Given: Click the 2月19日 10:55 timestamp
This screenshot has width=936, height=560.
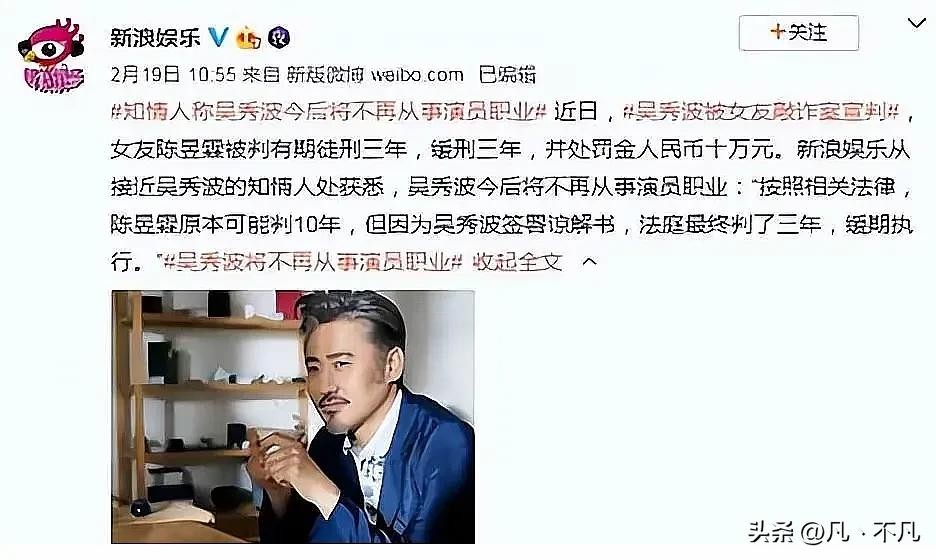Looking at the screenshot, I should point(174,75).
